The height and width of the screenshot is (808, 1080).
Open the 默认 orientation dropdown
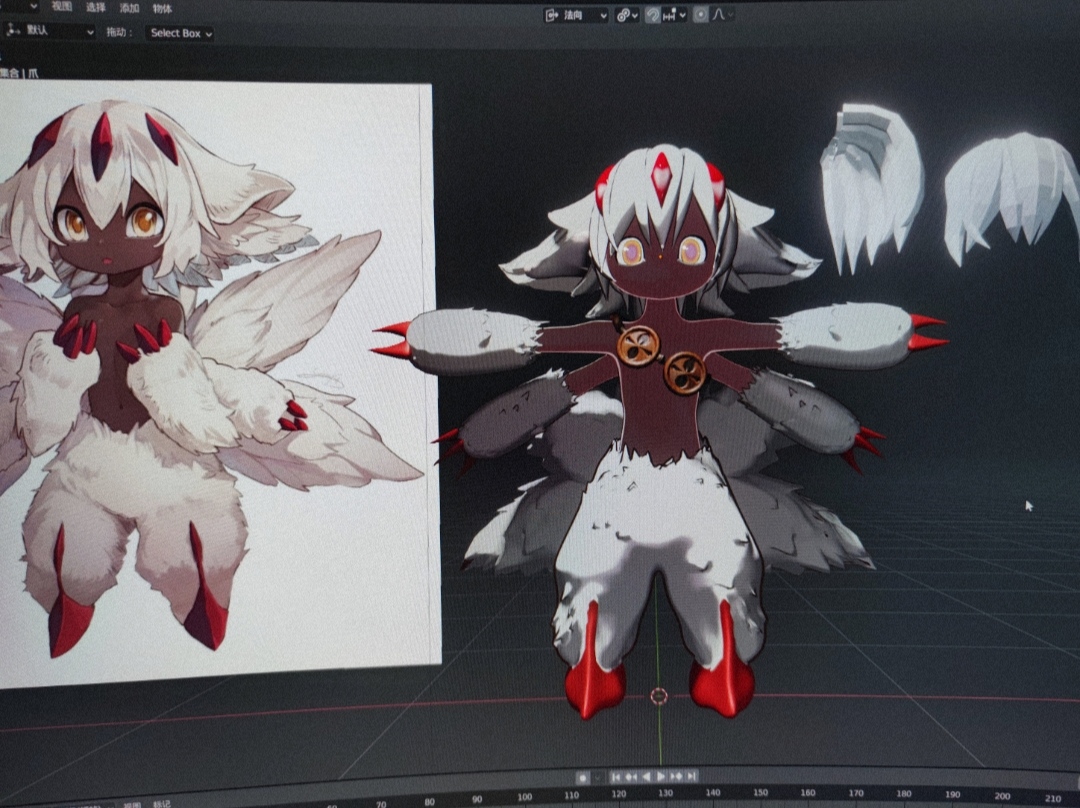pyautogui.click(x=50, y=31)
